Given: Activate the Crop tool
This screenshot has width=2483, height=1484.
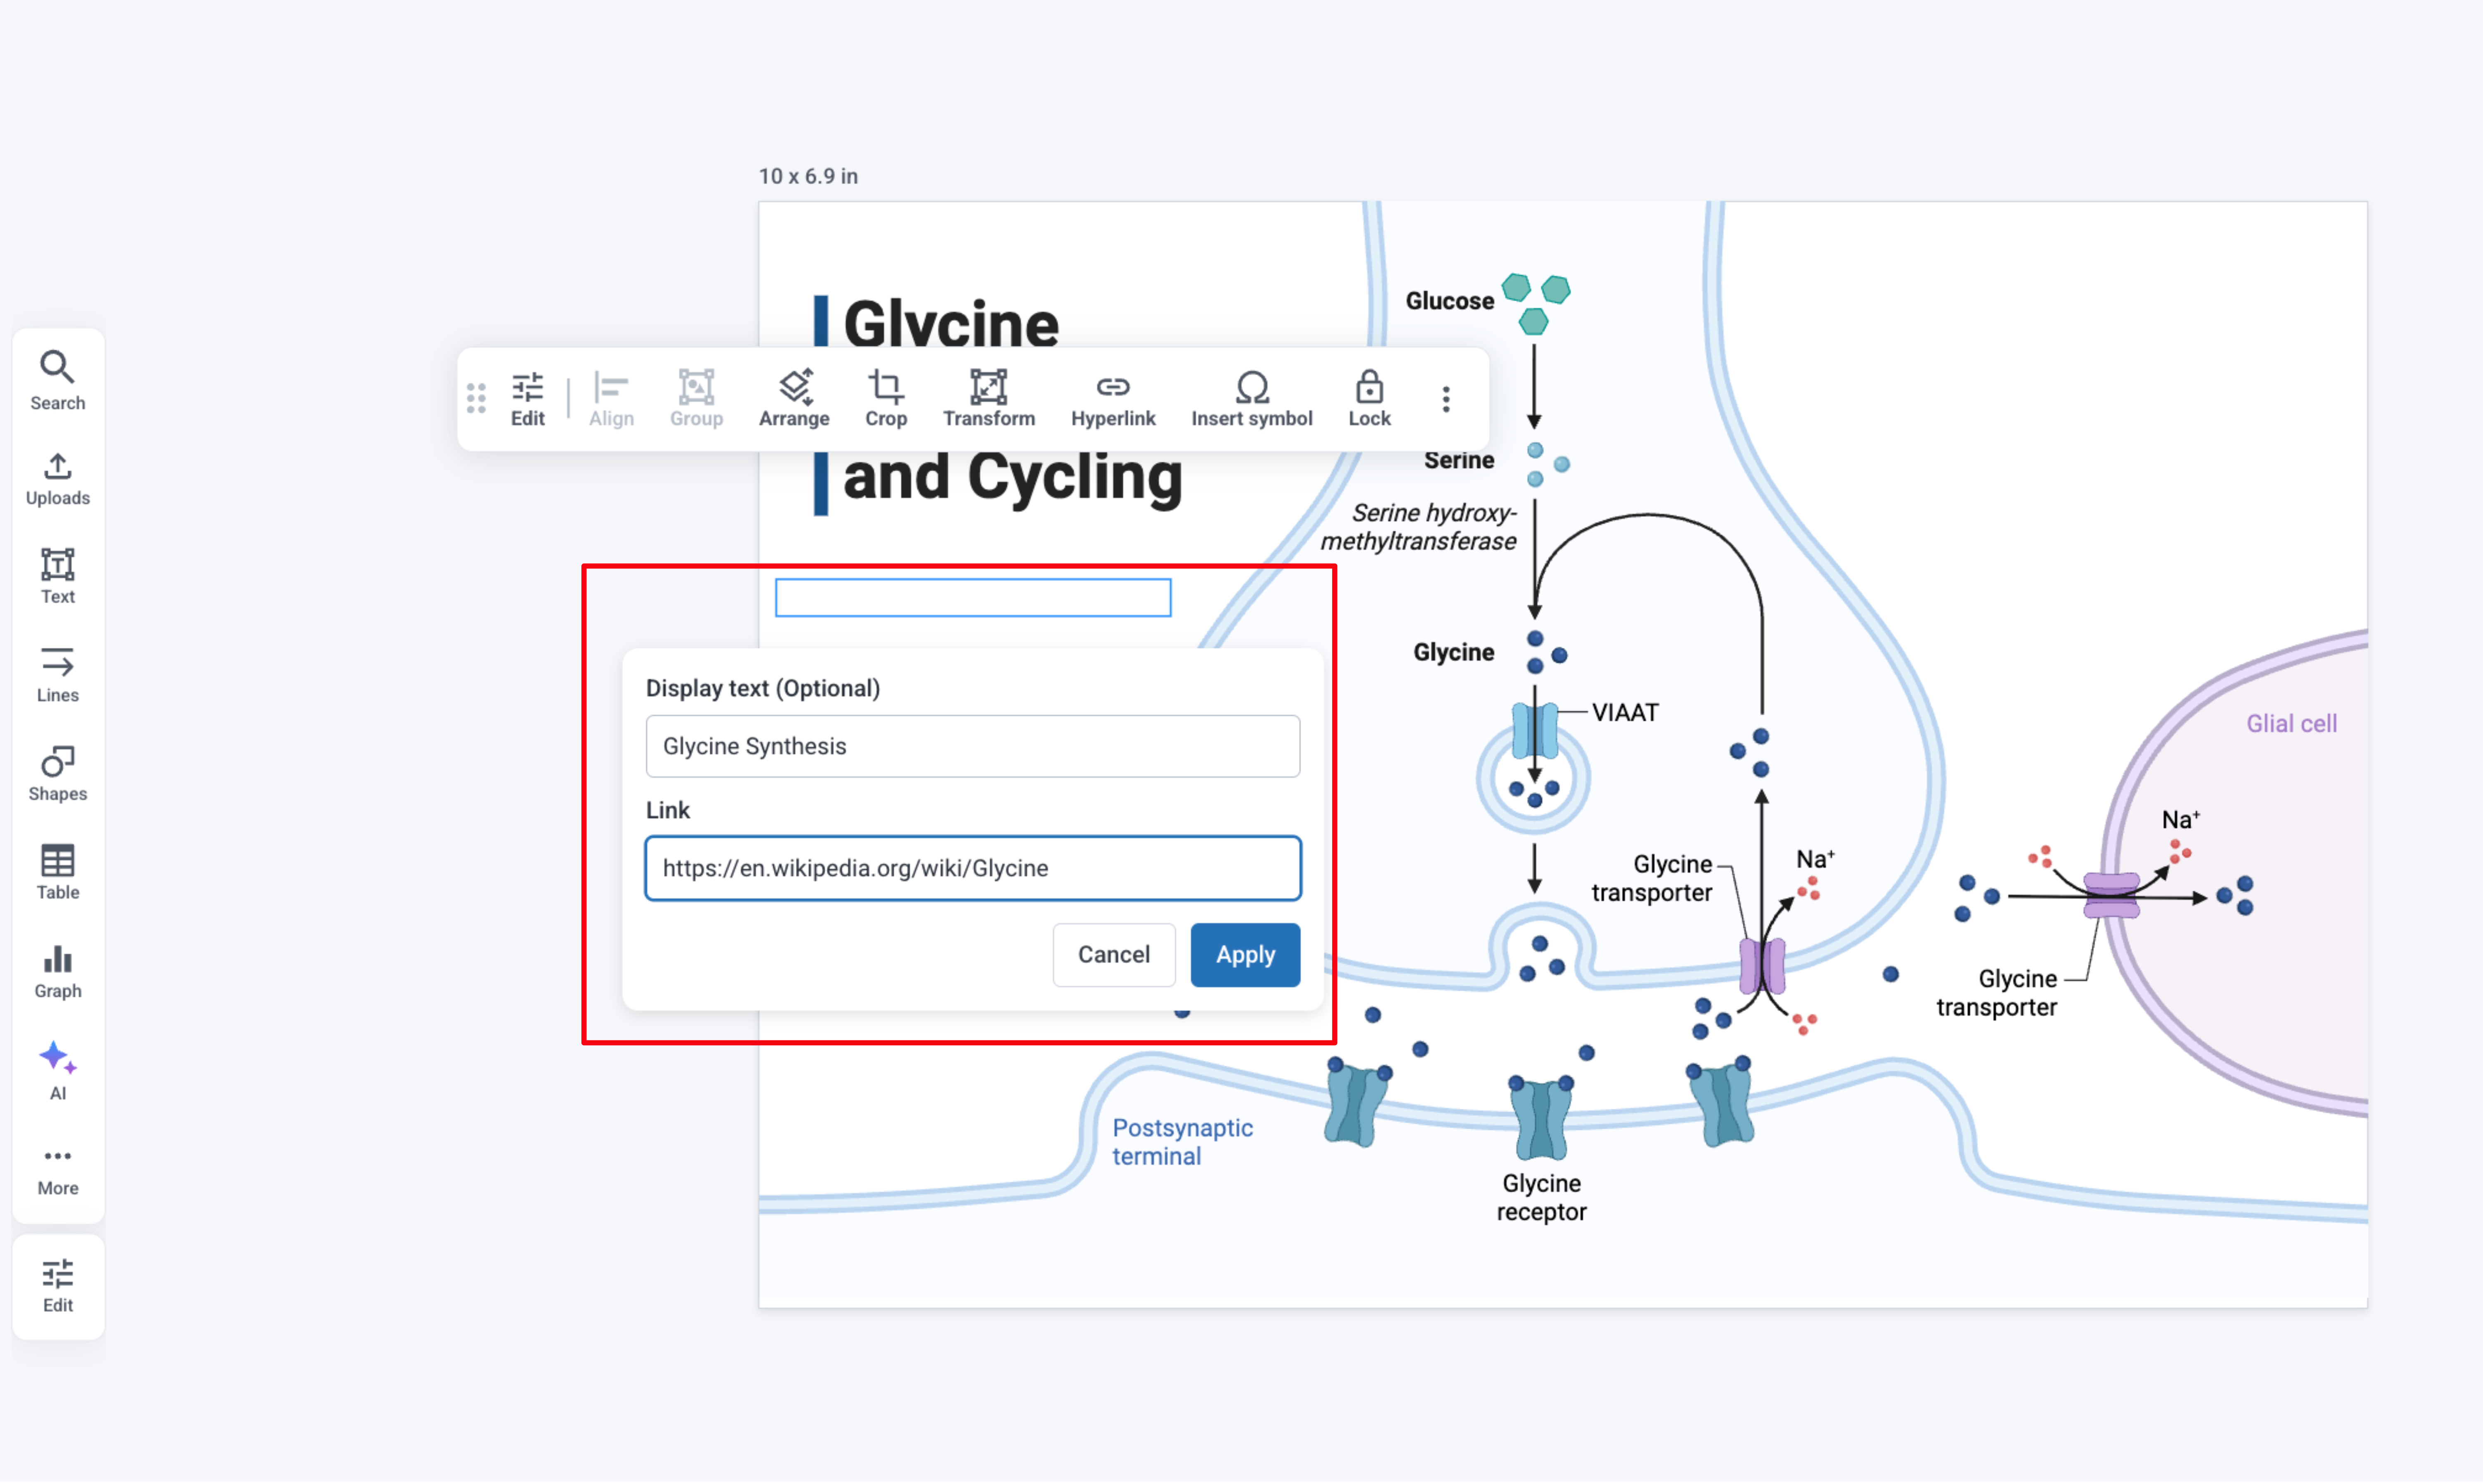Looking at the screenshot, I should tap(885, 399).
